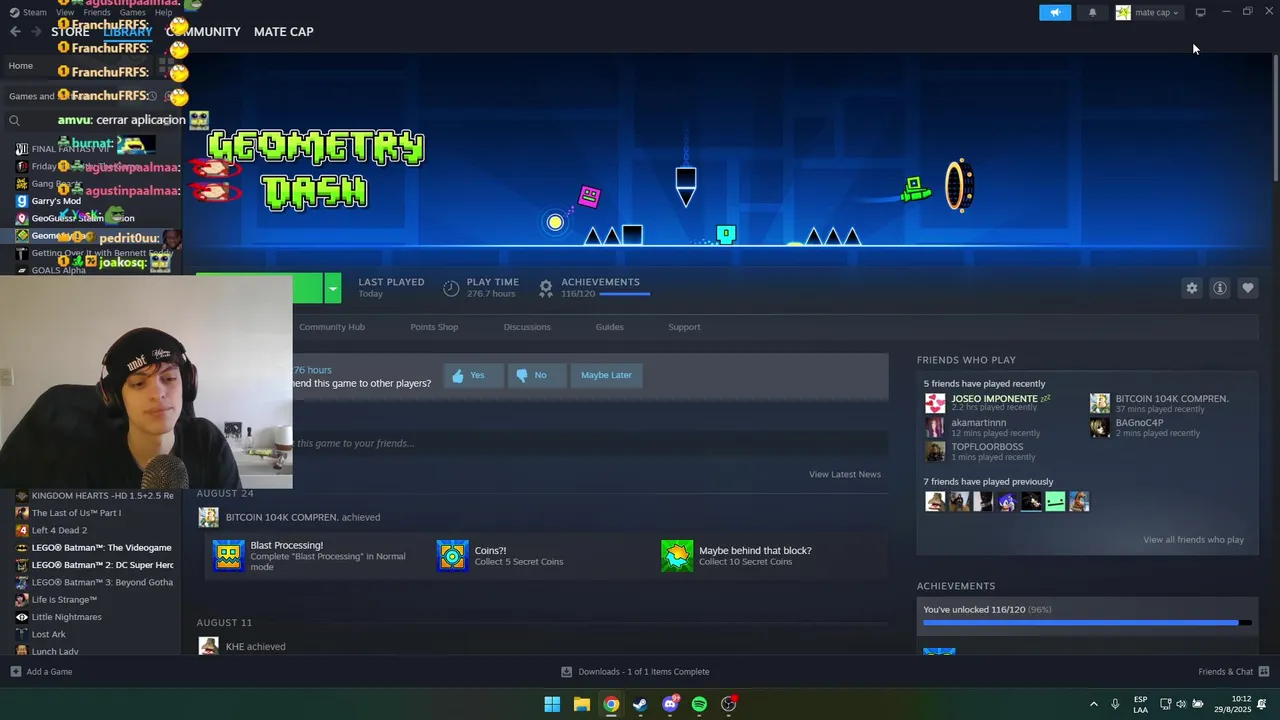Show hidden tray icons chevron
The image size is (1280, 720).
click(x=1093, y=704)
